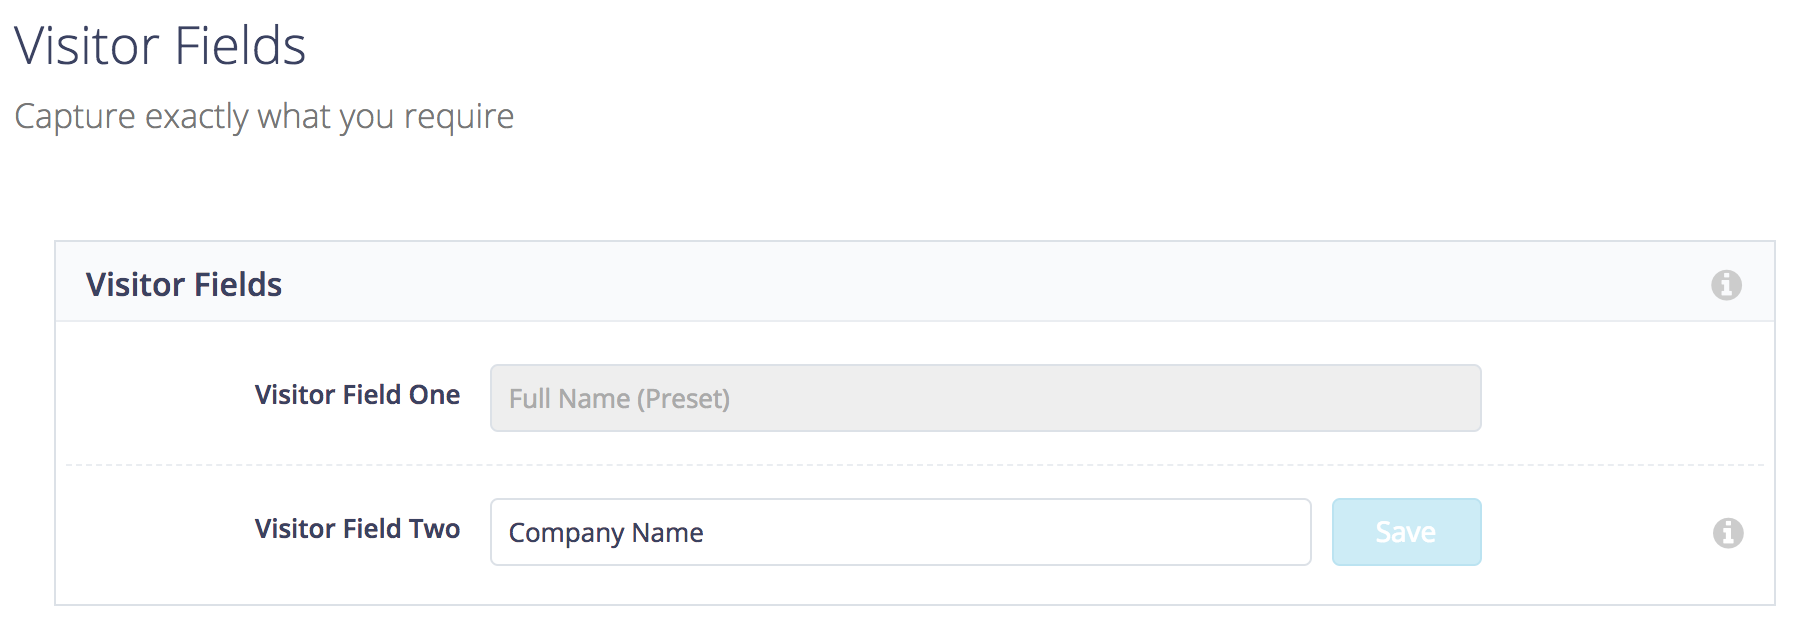Click the info icon beside the Save button
1798x638 pixels.
click(x=1728, y=533)
